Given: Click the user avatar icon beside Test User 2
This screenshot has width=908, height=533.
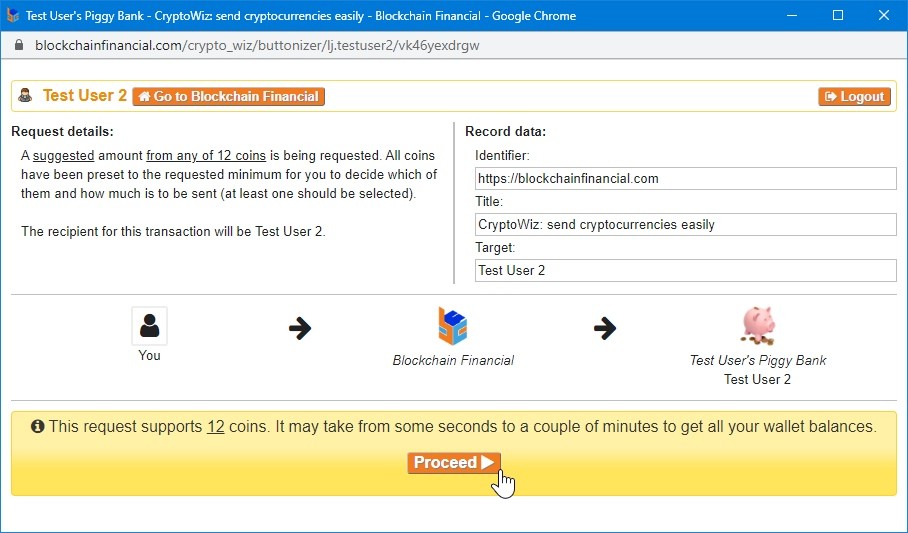Looking at the screenshot, I should click(x=26, y=97).
